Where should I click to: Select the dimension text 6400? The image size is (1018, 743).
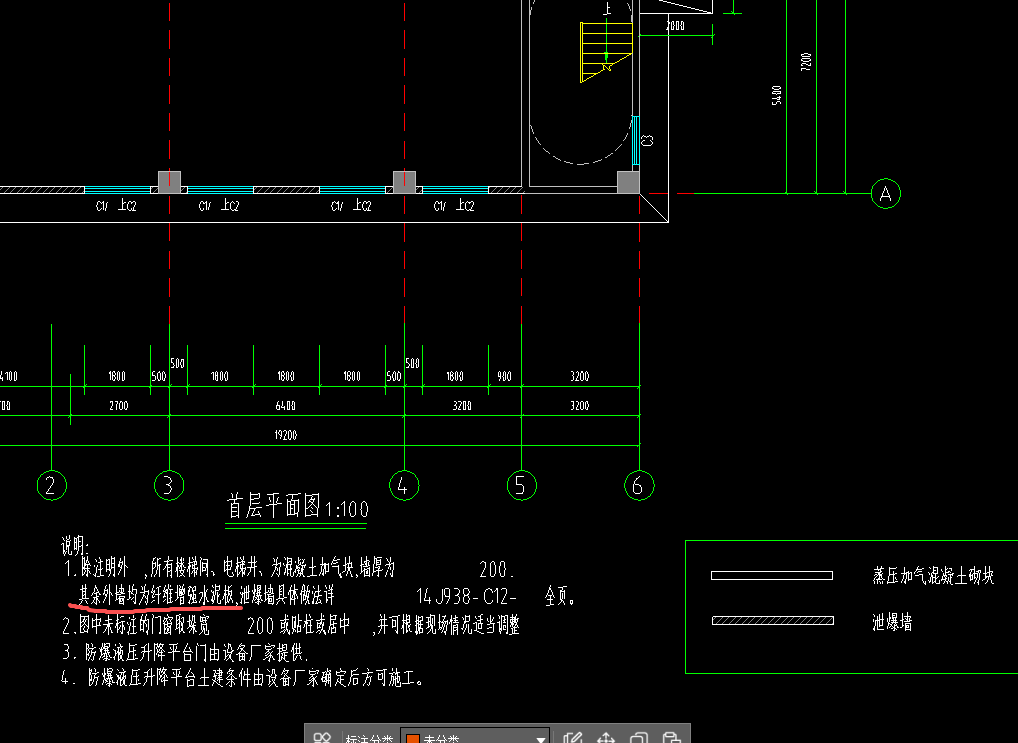coord(286,406)
